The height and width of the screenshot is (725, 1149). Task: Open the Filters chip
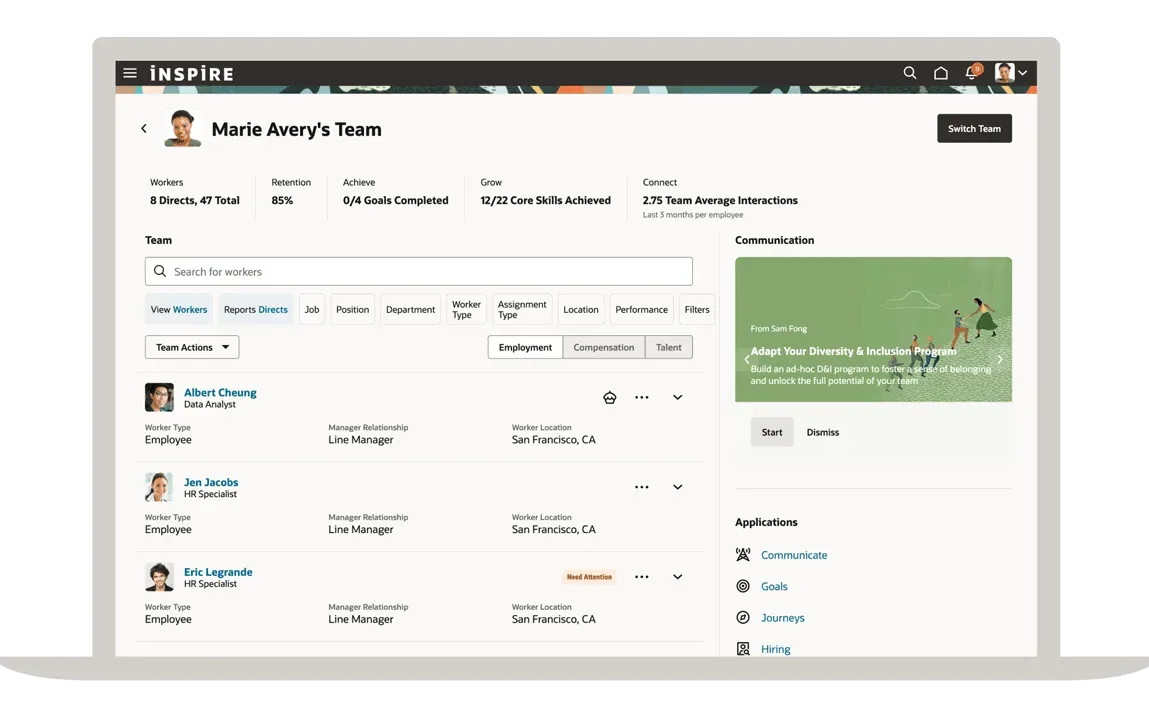point(697,309)
